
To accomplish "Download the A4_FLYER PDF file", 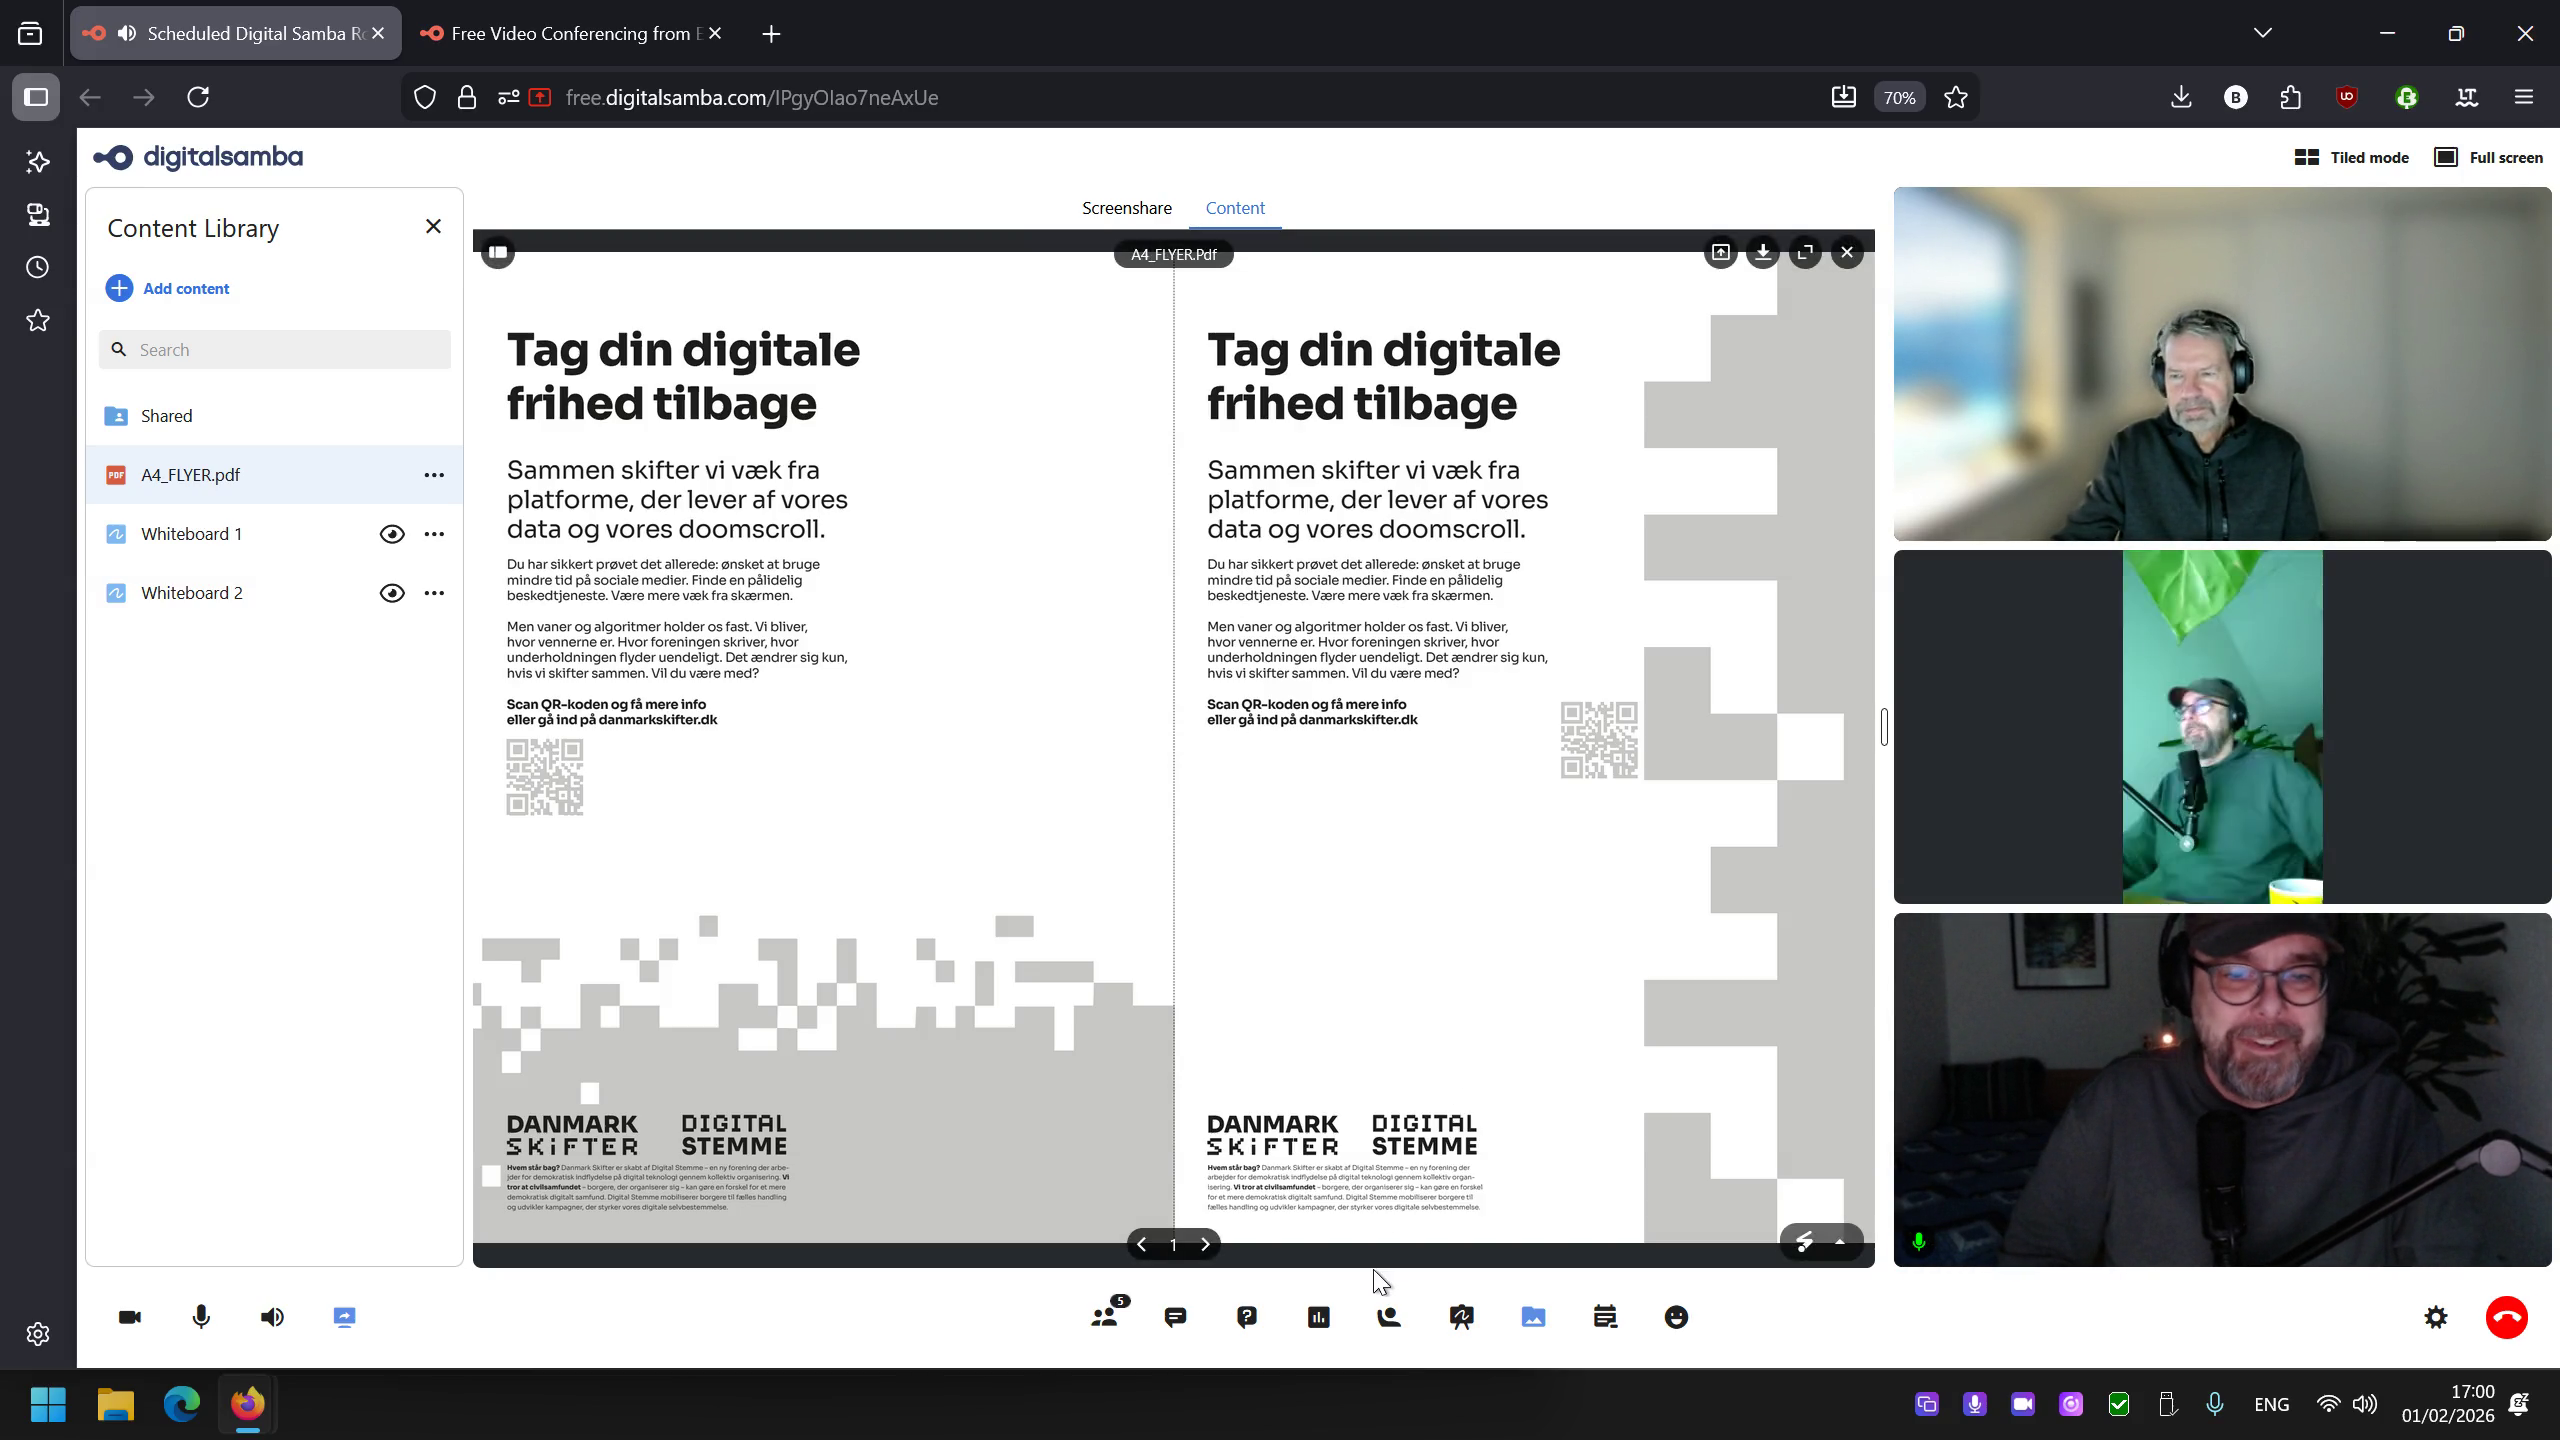I will pos(1763,253).
